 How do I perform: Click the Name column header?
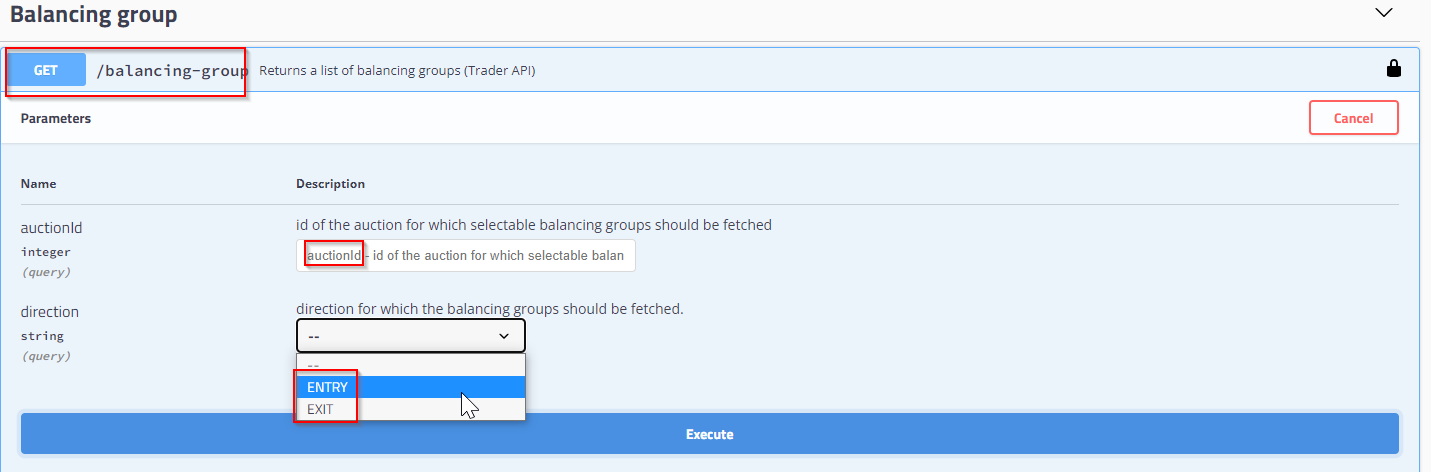click(x=39, y=184)
